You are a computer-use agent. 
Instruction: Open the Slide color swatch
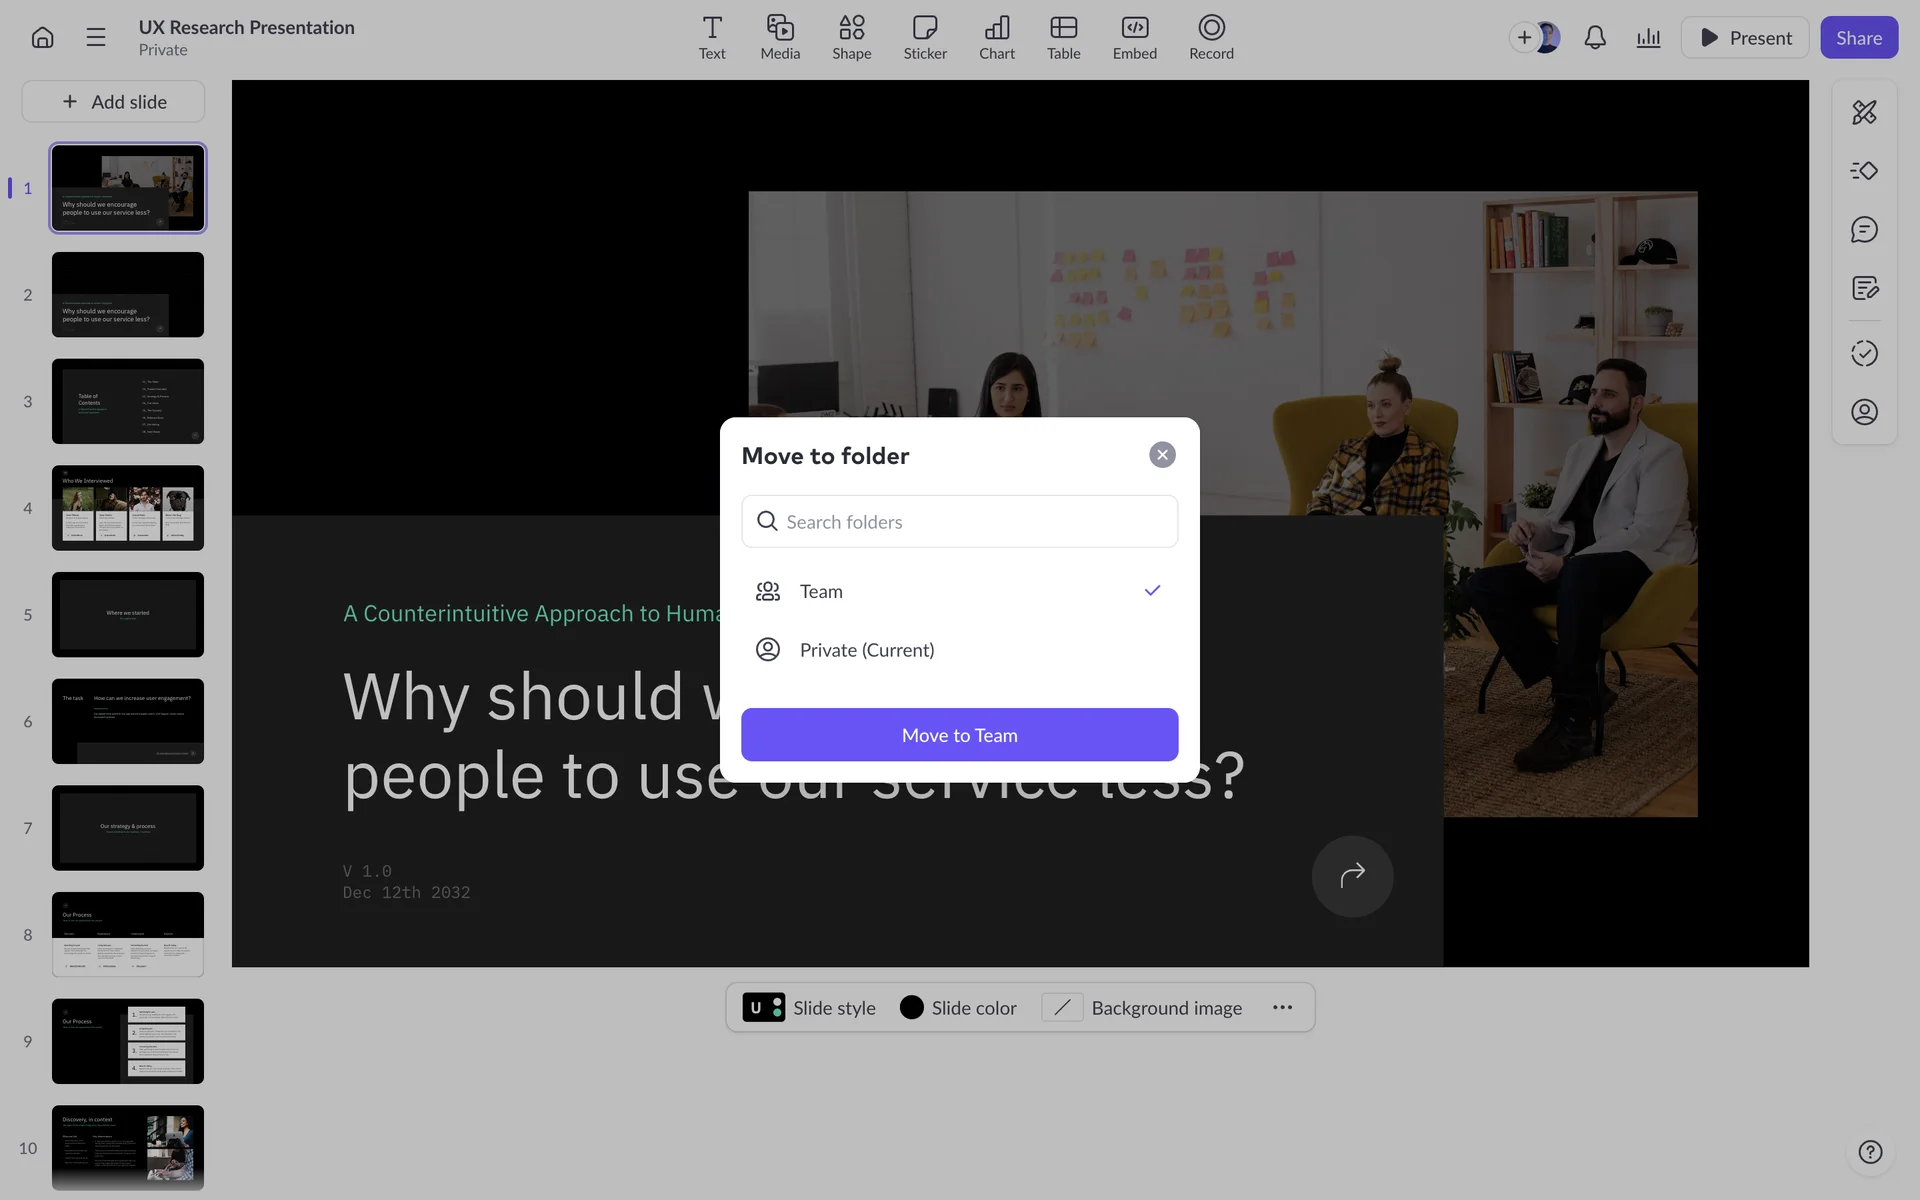957,1008
